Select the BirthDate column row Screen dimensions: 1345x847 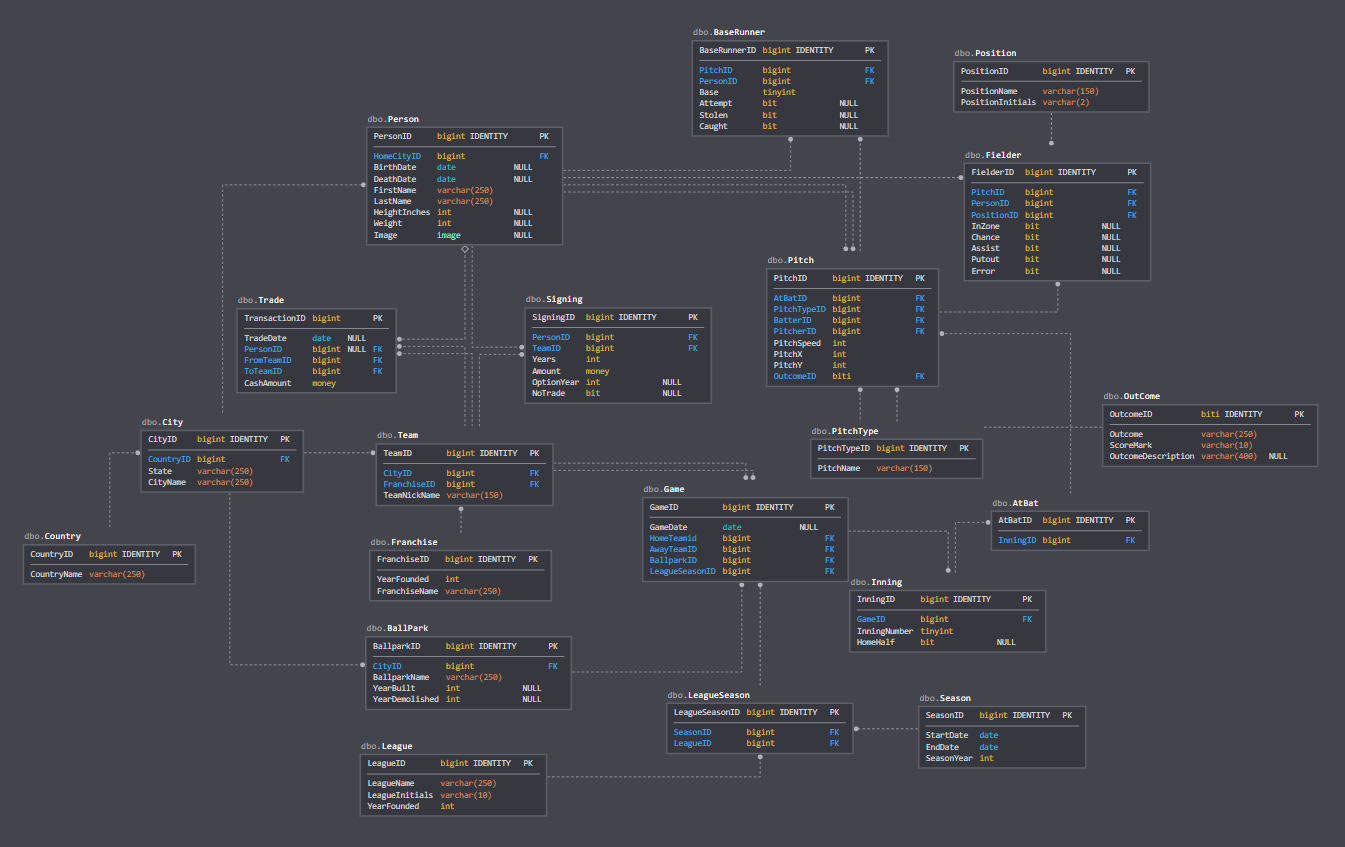coord(464,168)
